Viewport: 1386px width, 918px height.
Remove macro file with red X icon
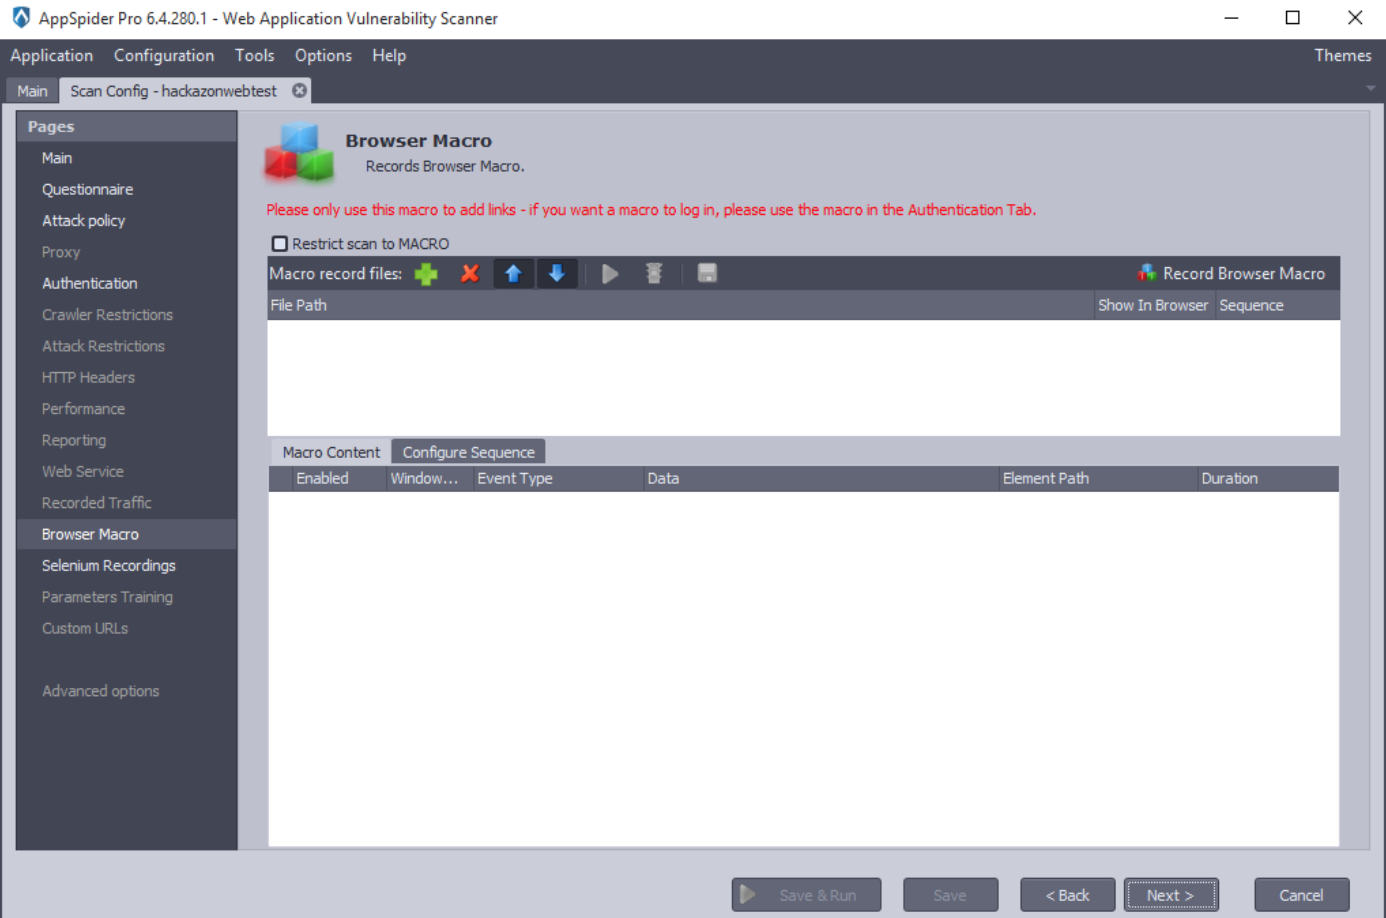click(x=469, y=273)
